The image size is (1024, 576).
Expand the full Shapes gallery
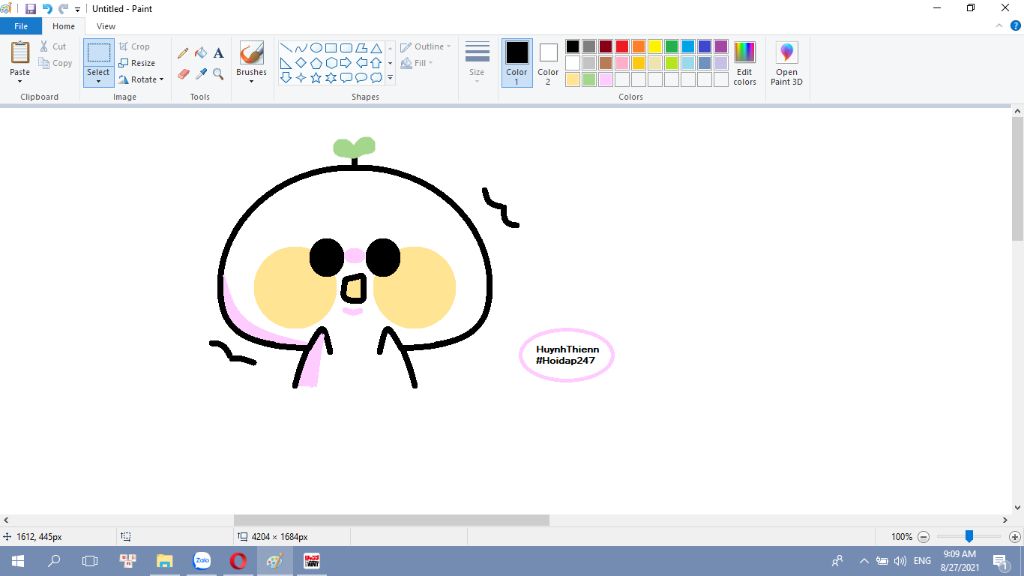tap(390, 78)
